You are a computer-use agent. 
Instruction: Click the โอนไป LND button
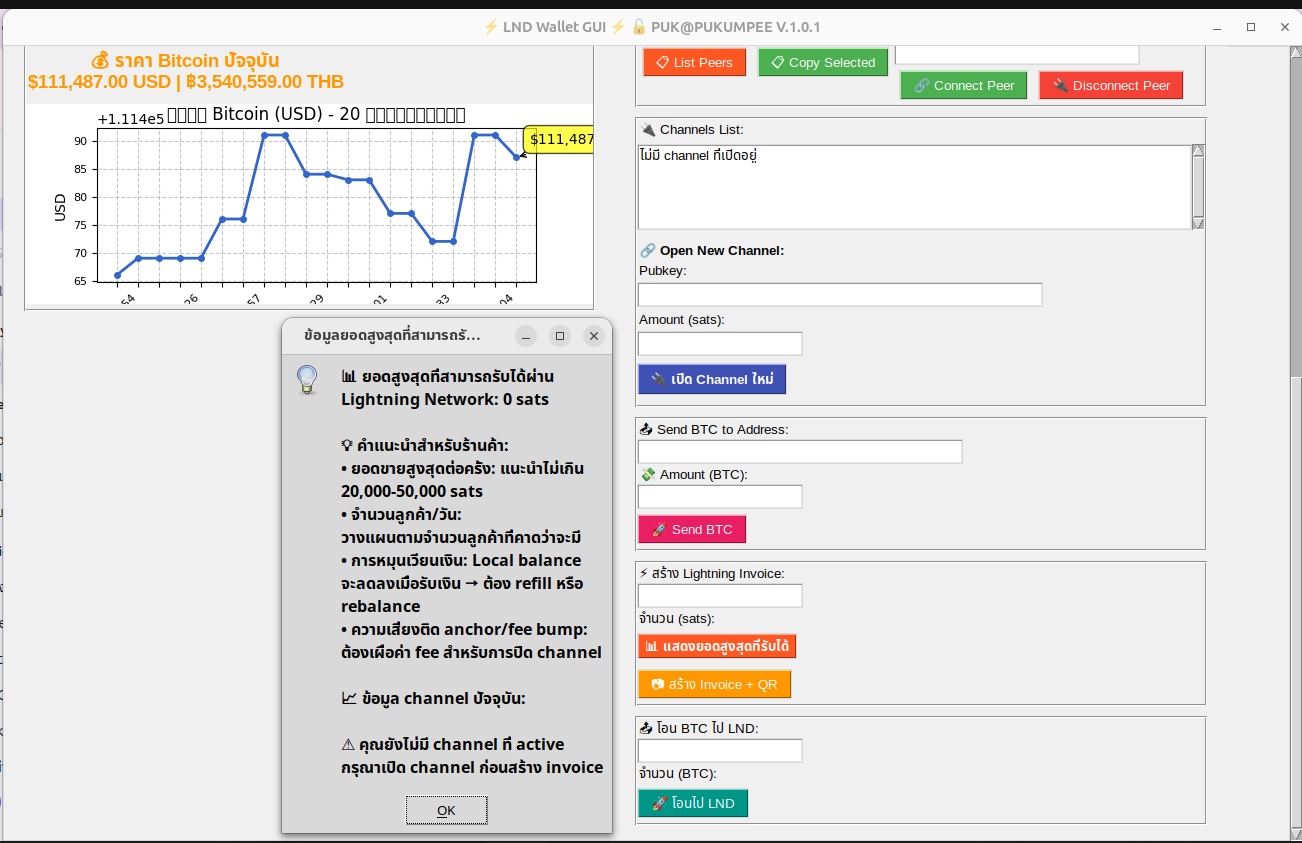coord(693,803)
